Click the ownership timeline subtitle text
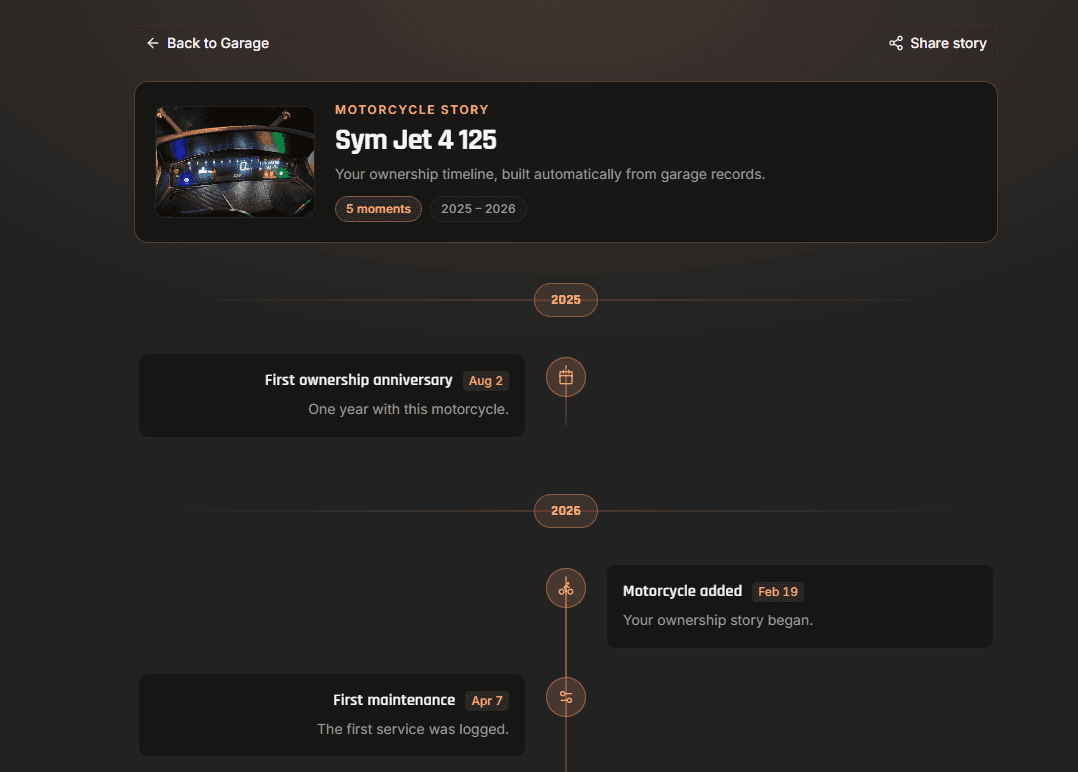Screen dimensions: 1078x772 pyautogui.click(x=550, y=175)
